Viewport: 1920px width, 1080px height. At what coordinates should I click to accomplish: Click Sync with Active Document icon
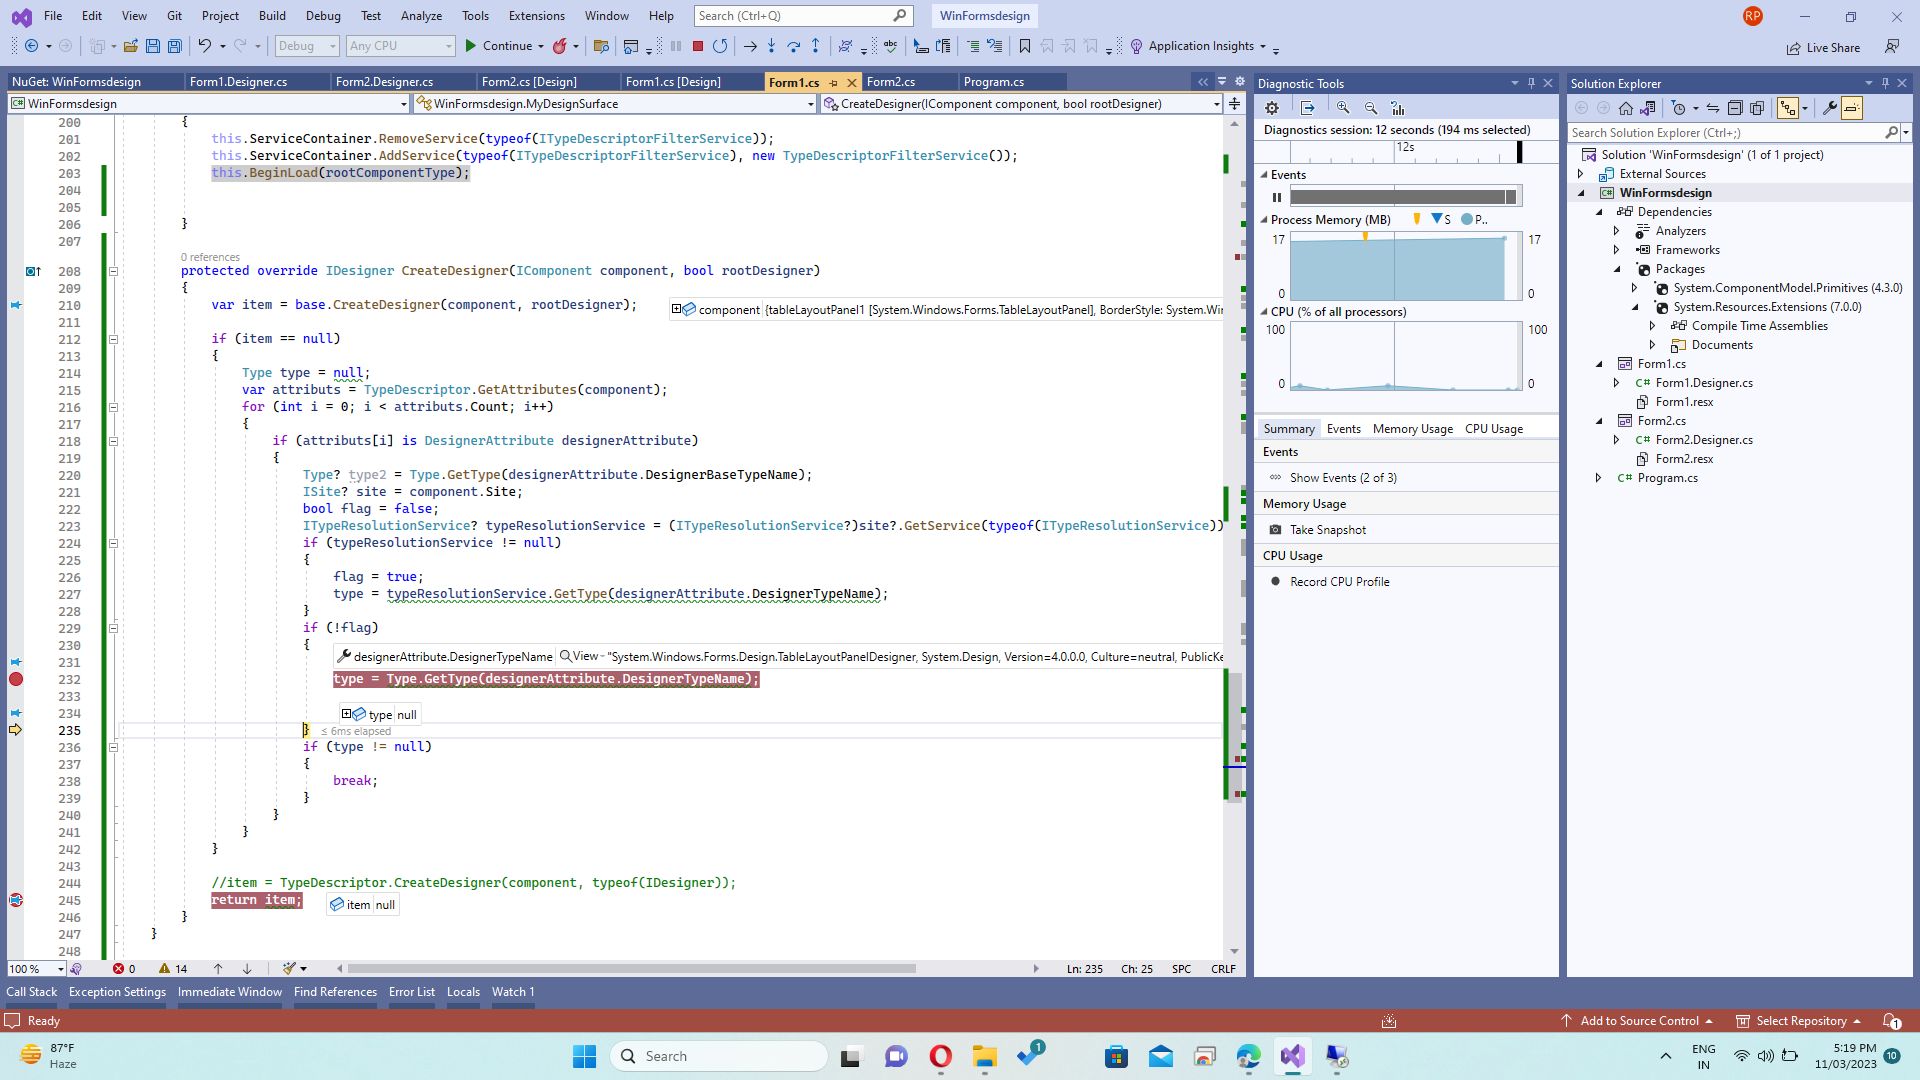pyautogui.click(x=1713, y=108)
